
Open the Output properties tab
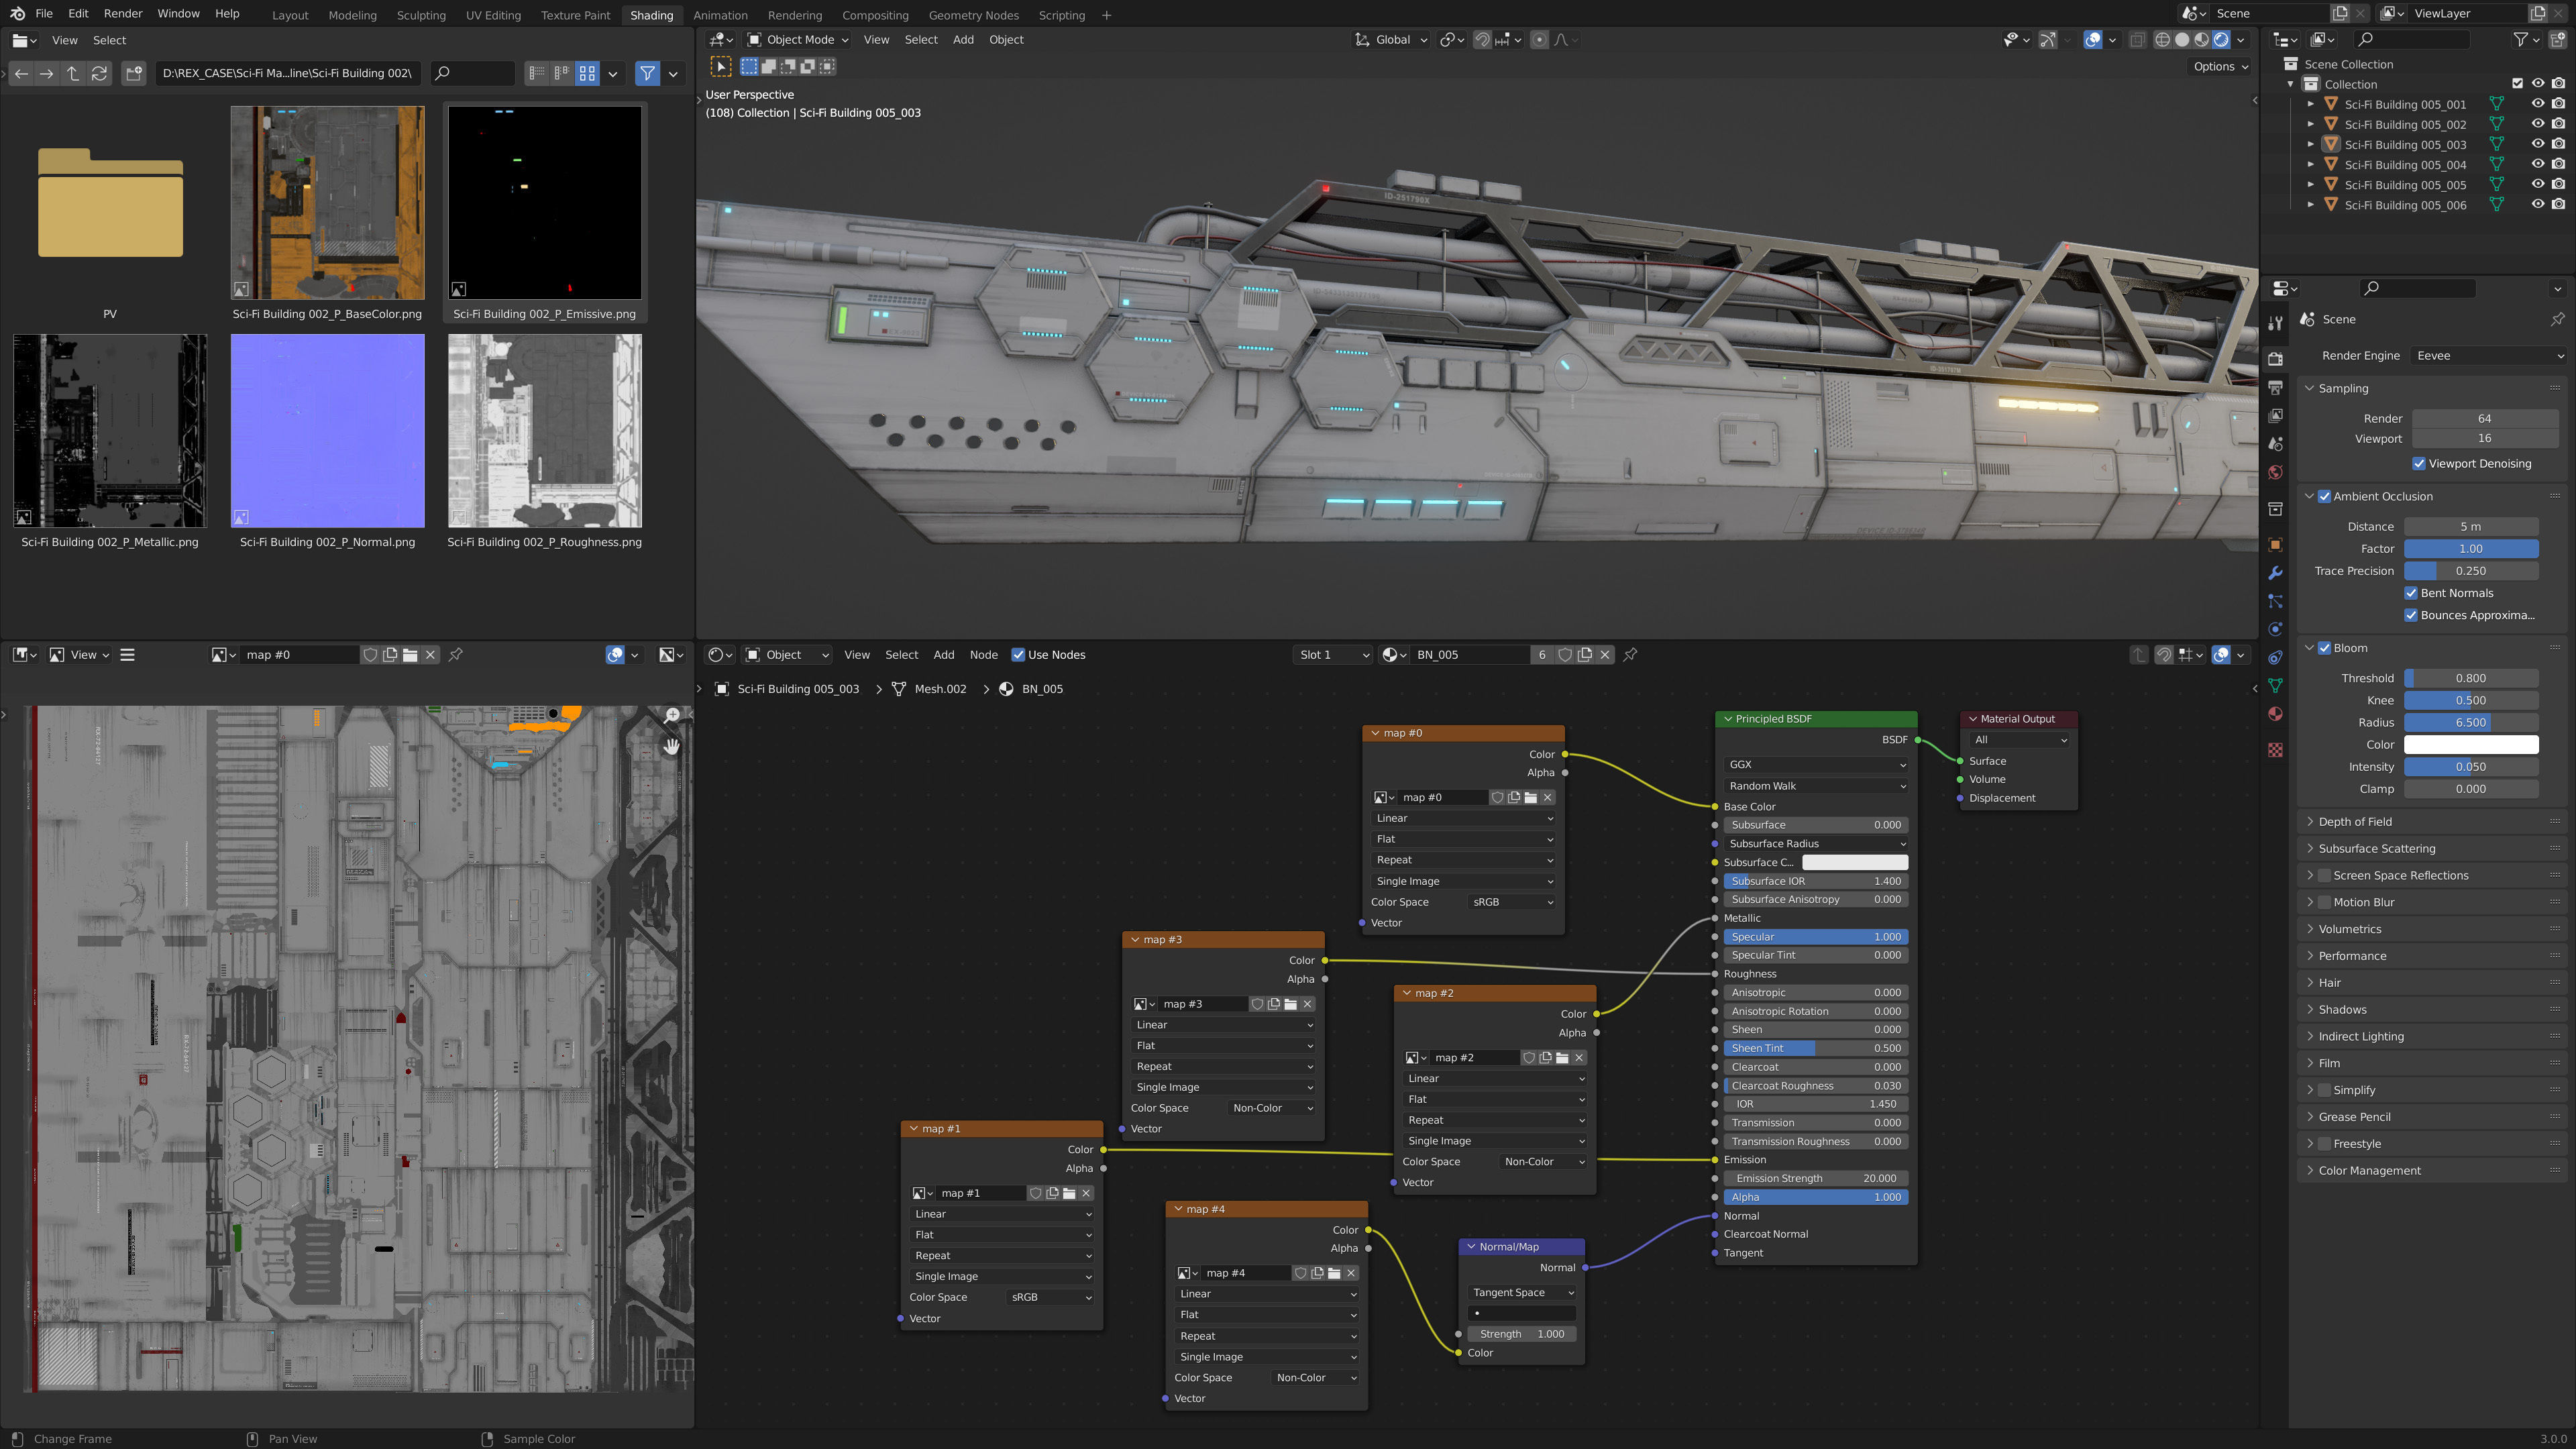(x=2275, y=387)
